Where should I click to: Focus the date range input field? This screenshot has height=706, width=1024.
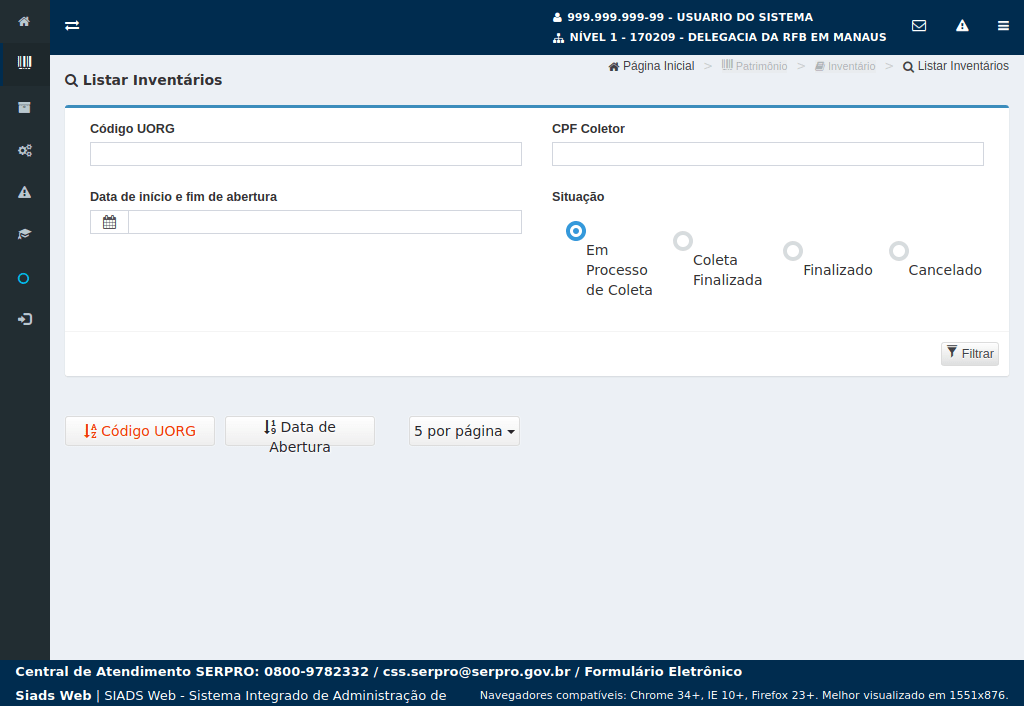tap(325, 222)
